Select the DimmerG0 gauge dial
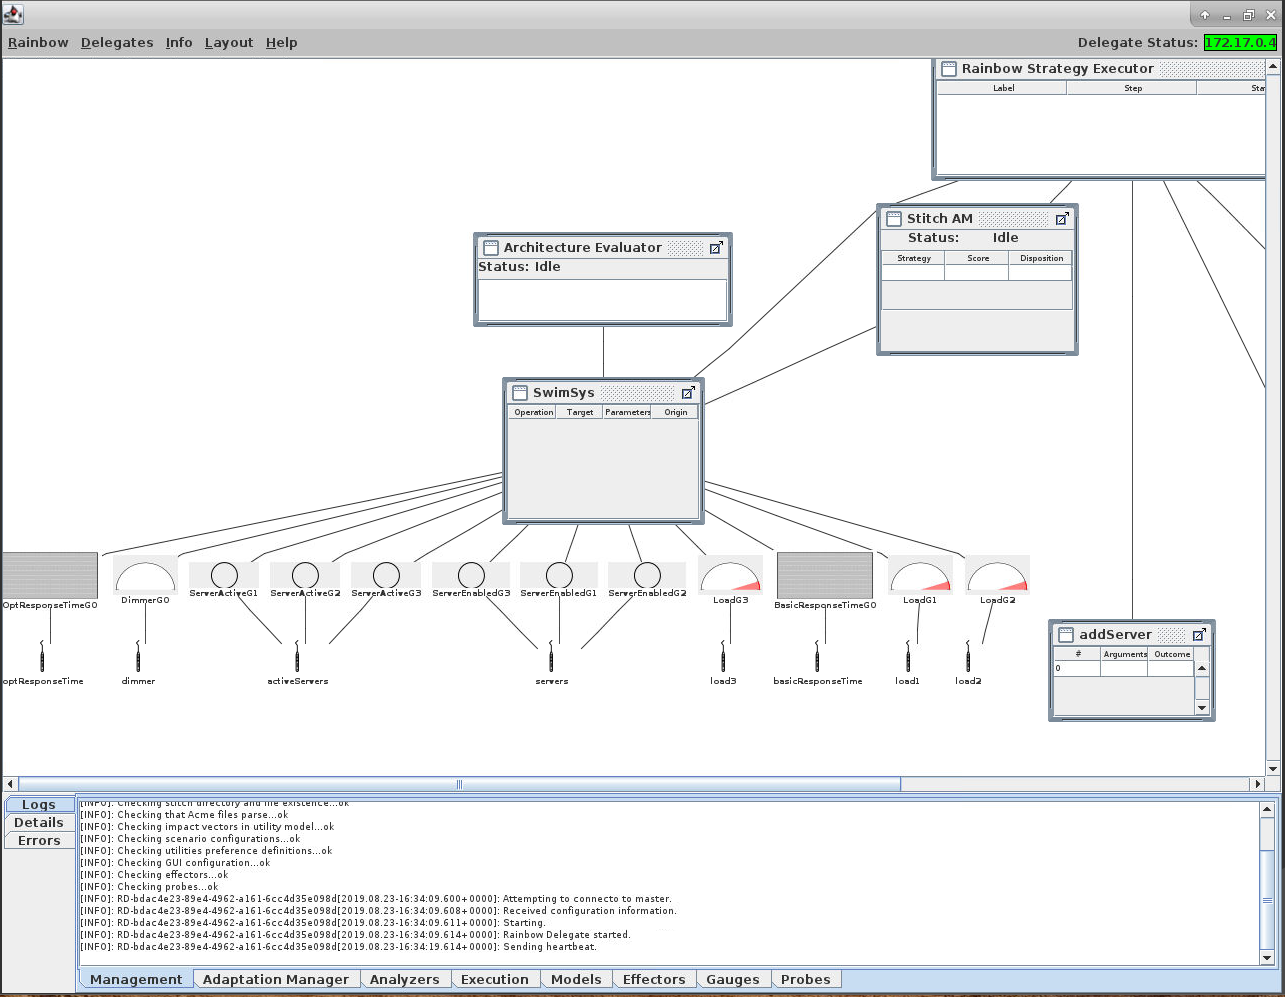 click(x=145, y=577)
